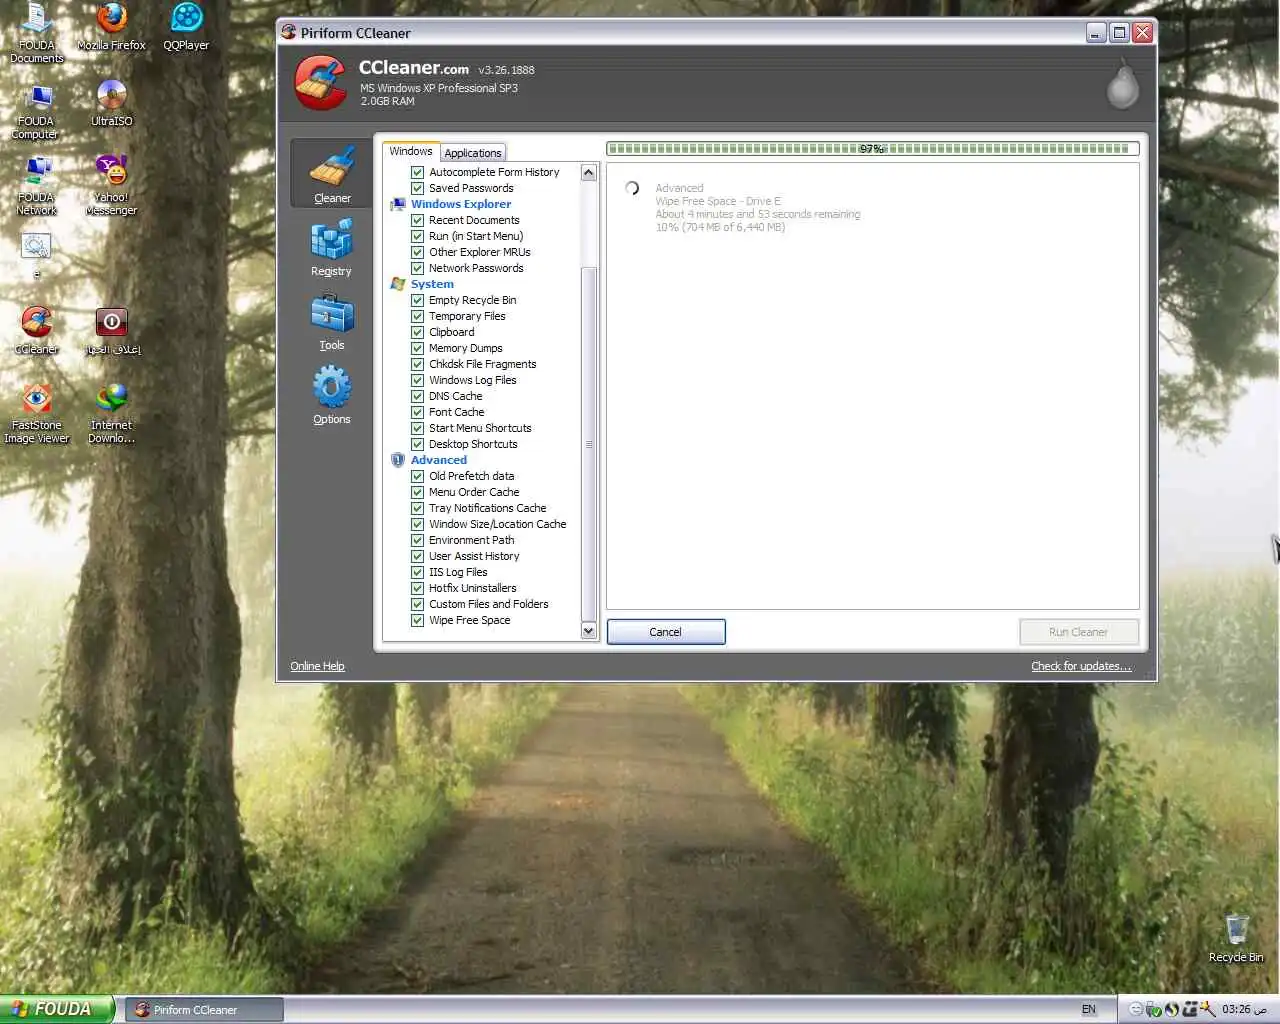The height and width of the screenshot is (1024, 1280).
Task: Open the Registry section icon
Action: [331, 241]
